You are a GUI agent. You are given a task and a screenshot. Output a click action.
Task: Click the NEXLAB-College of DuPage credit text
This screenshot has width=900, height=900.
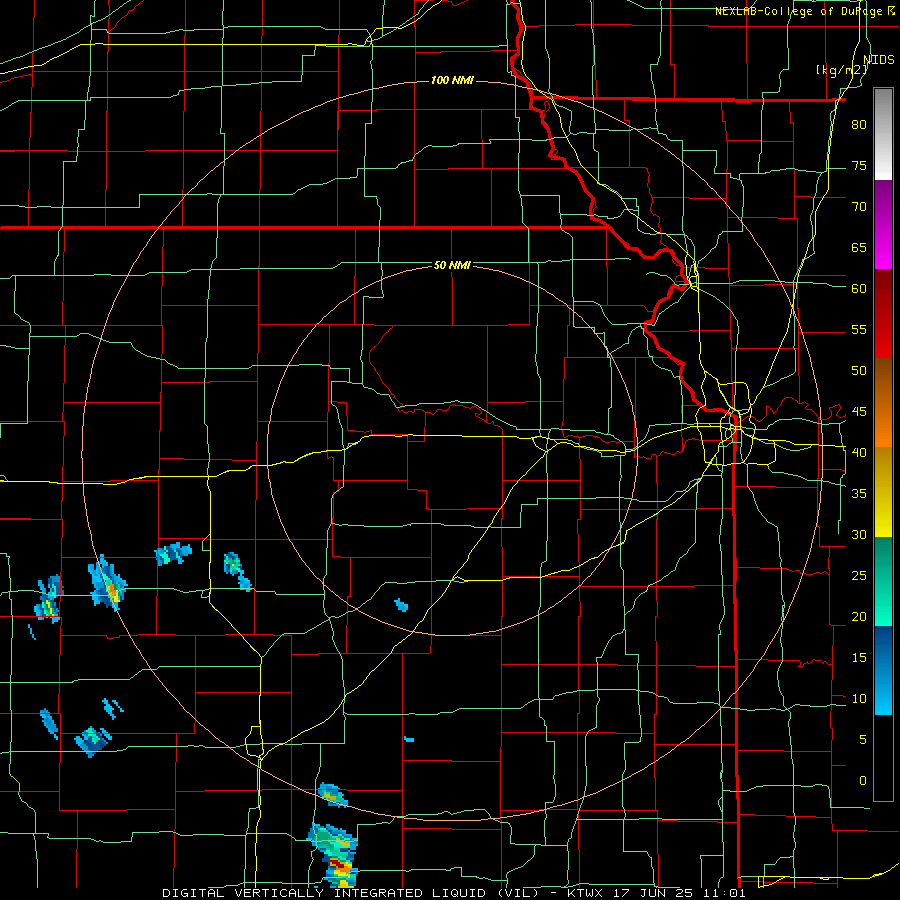click(x=805, y=11)
